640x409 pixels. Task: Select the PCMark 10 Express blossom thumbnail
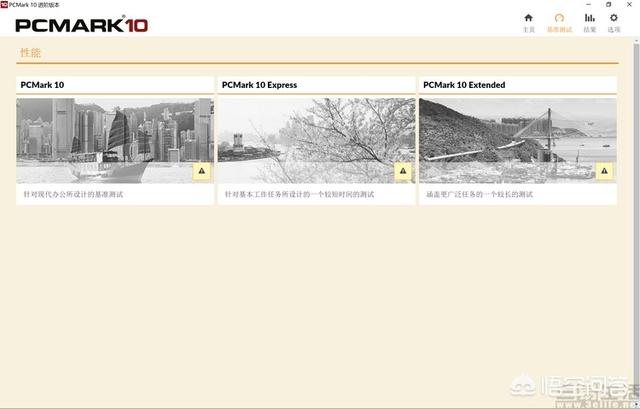tap(316, 140)
